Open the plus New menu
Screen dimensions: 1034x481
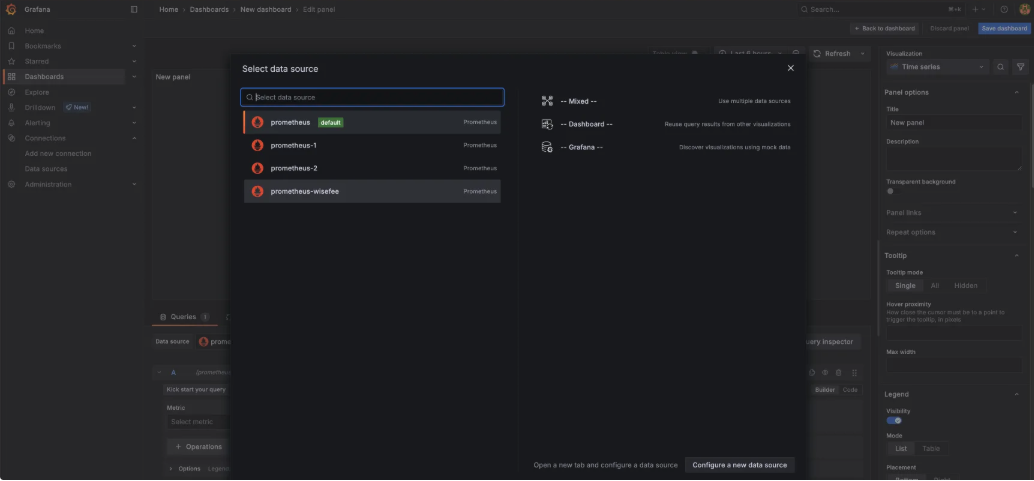(x=979, y=9)
